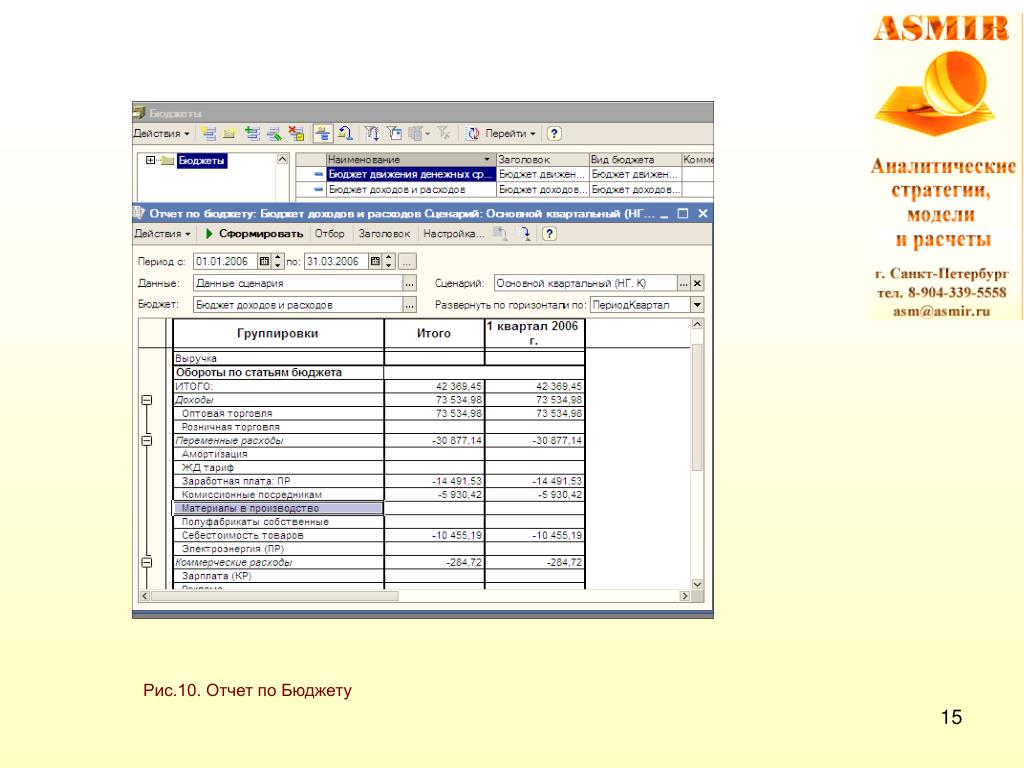1024x768 pixels.
Task: Open calendar for end date 31.03.2006
Action: point(375,262)
